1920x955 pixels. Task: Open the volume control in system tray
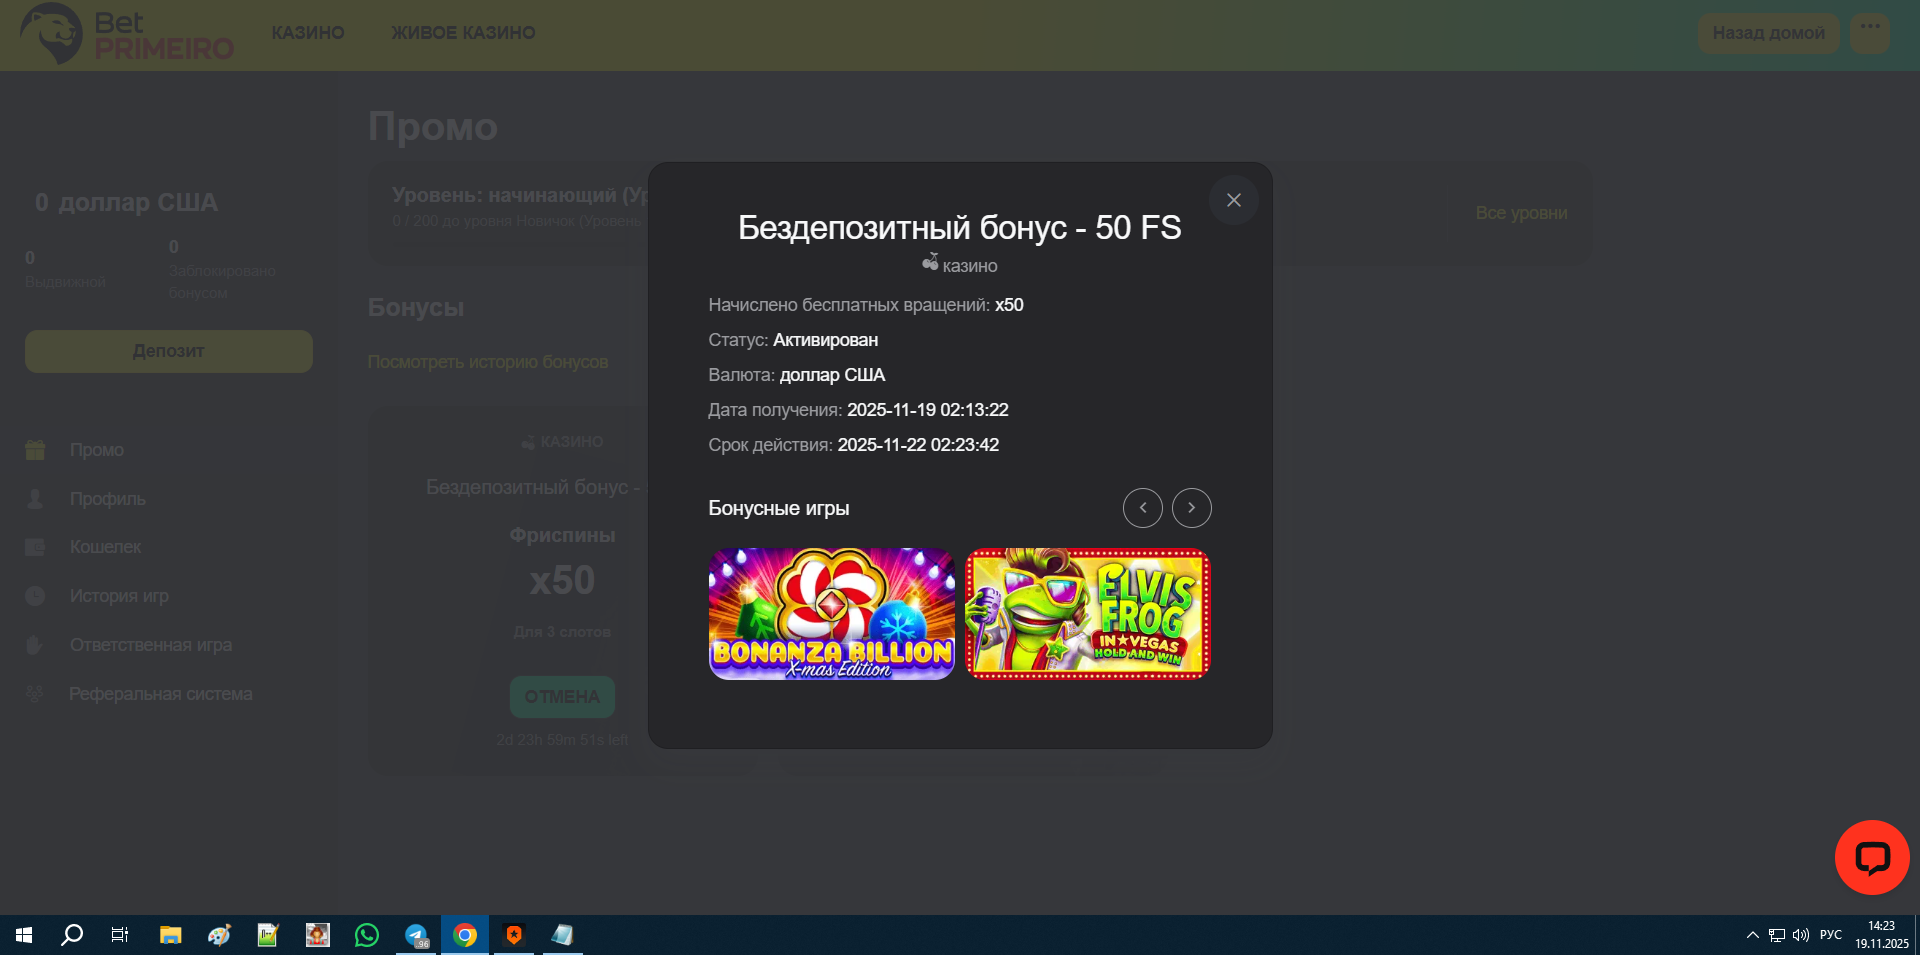[1801, 935]
